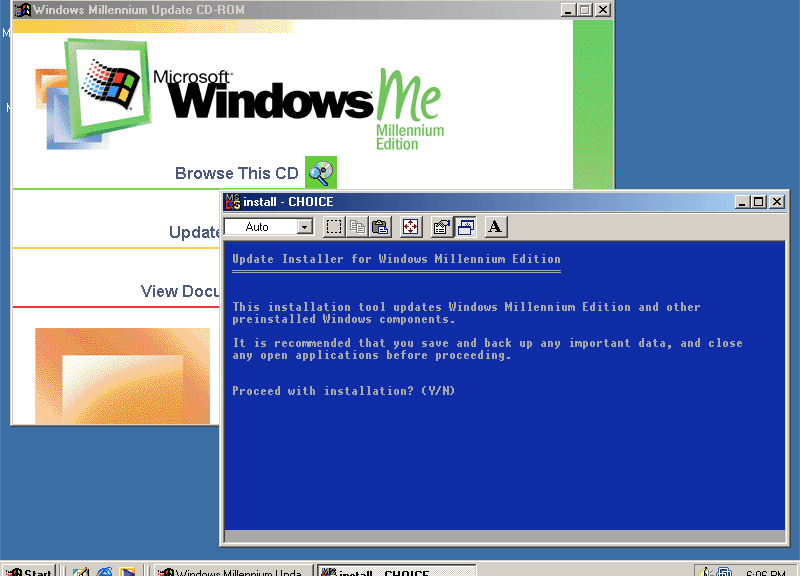Click the CD magnifier icon beside Browse This CD
This screenshot has height=576, width=800.
(x=321, y=172)
